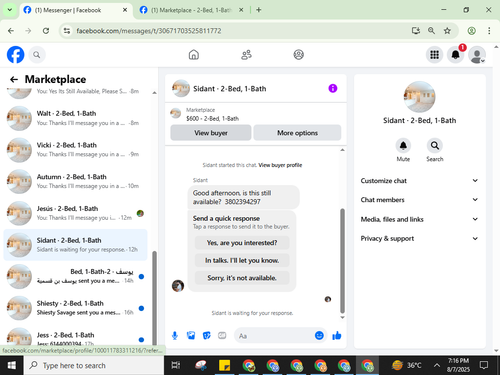Open the notifications bell

tap(456, 55)
